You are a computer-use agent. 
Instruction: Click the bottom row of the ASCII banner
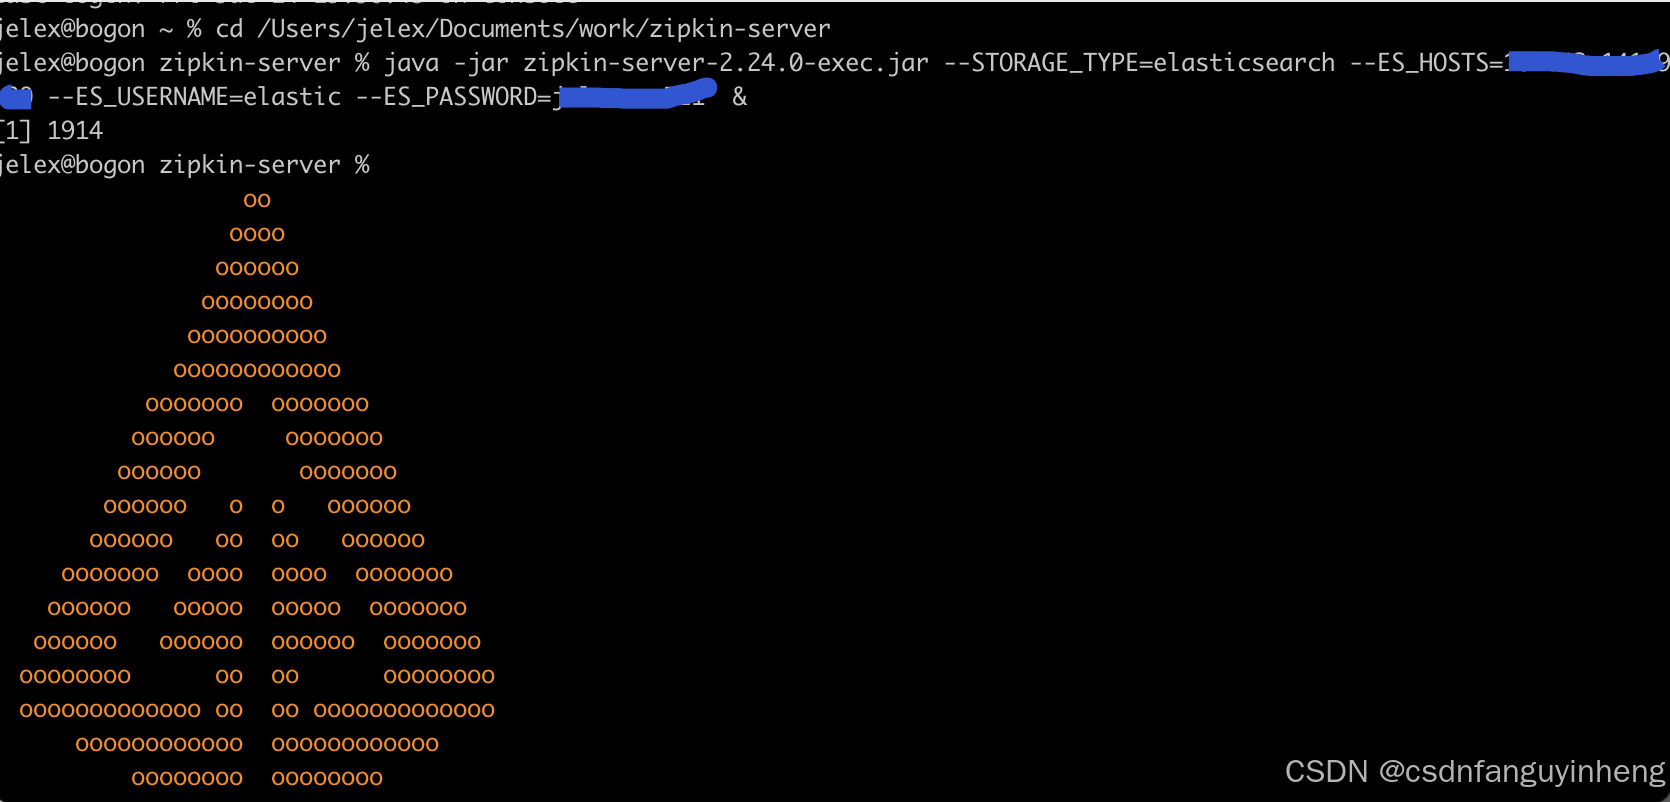click(257, 778)
